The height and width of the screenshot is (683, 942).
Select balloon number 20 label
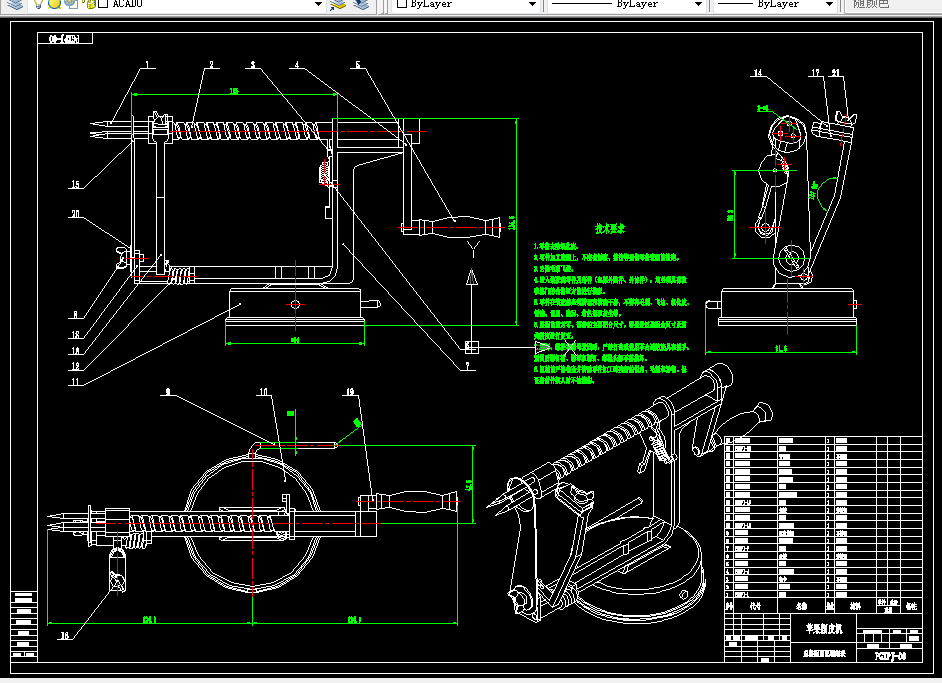(x=75, y=214)
